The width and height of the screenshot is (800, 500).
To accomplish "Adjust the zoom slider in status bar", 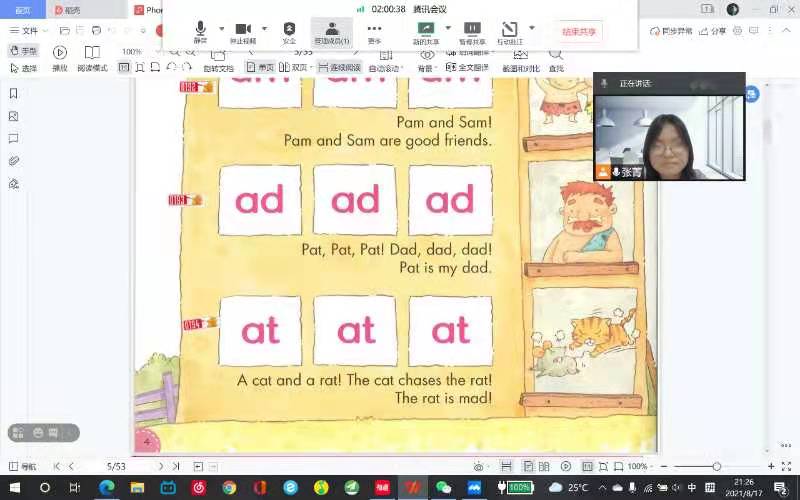I will (x=717, y=467).
